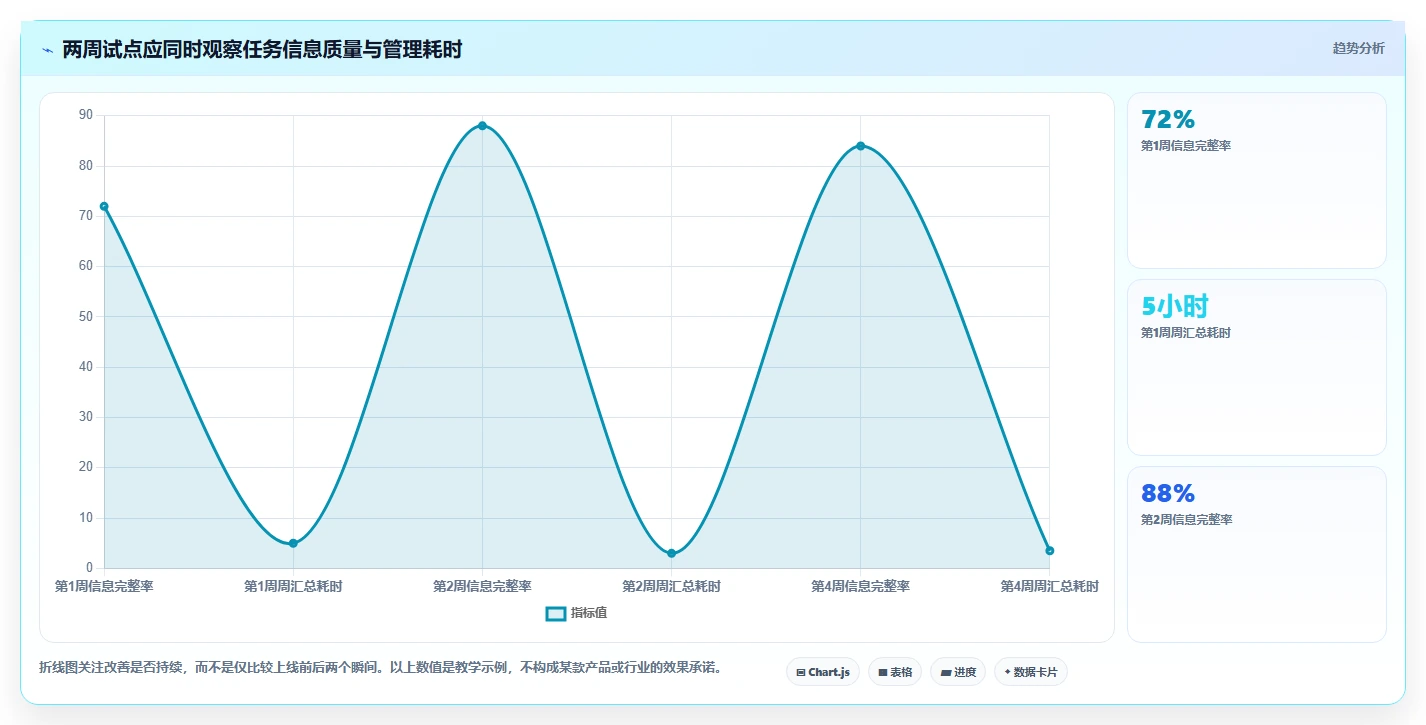Select the 进度 chip
1426x725 pixels.
(x=958, y=672)
